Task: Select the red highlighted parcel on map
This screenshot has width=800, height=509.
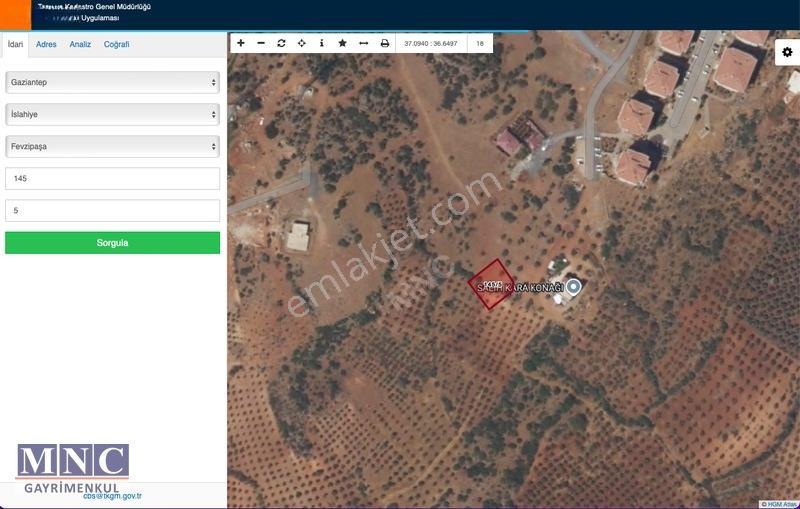Action: click(x=491, y=285)
